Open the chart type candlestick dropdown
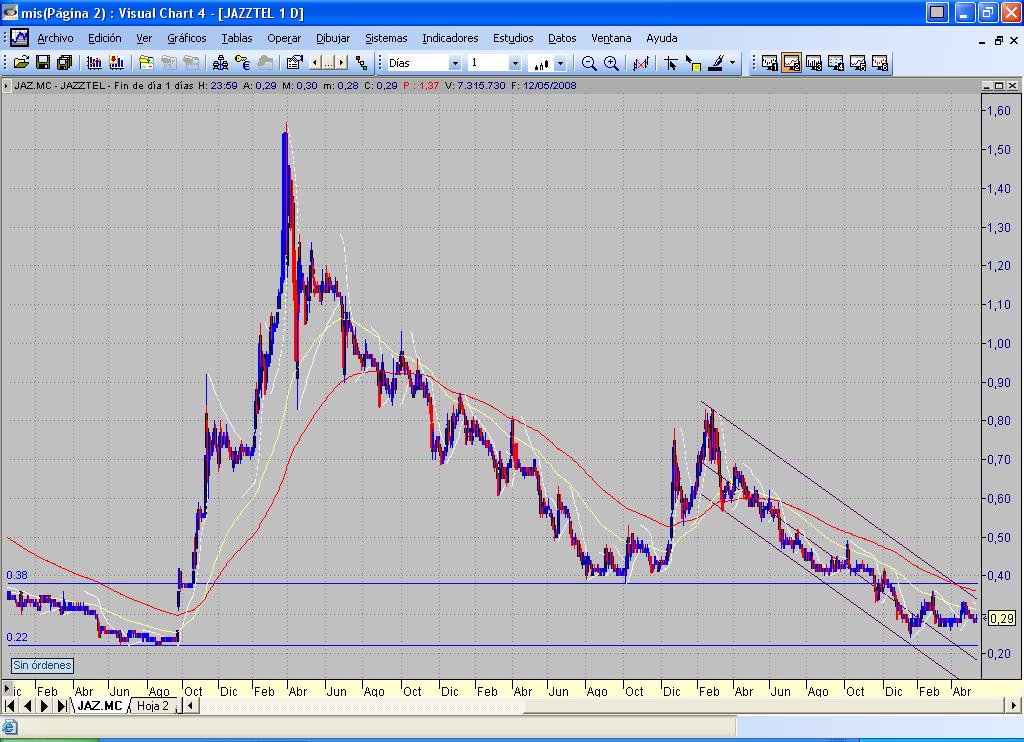Screen dimensions: 1024x742 click(x=560, y=63)
